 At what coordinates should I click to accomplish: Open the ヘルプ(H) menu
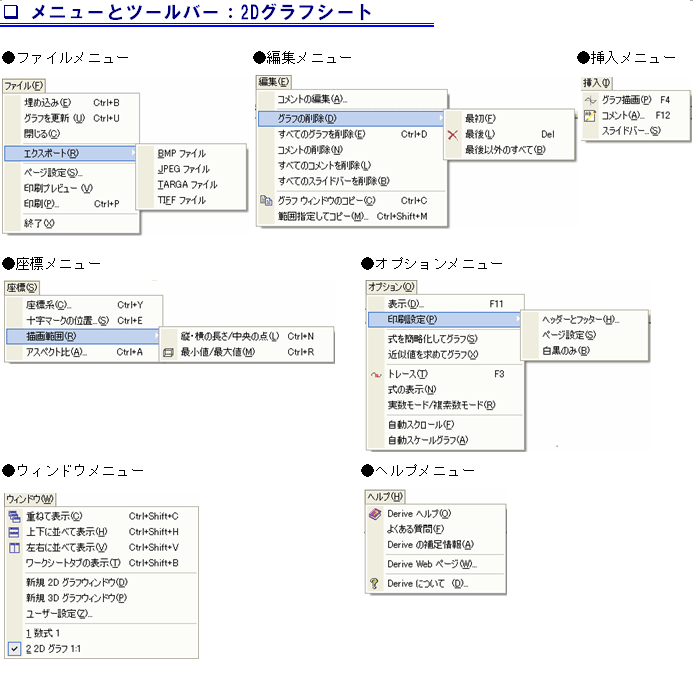coord(385,497)
